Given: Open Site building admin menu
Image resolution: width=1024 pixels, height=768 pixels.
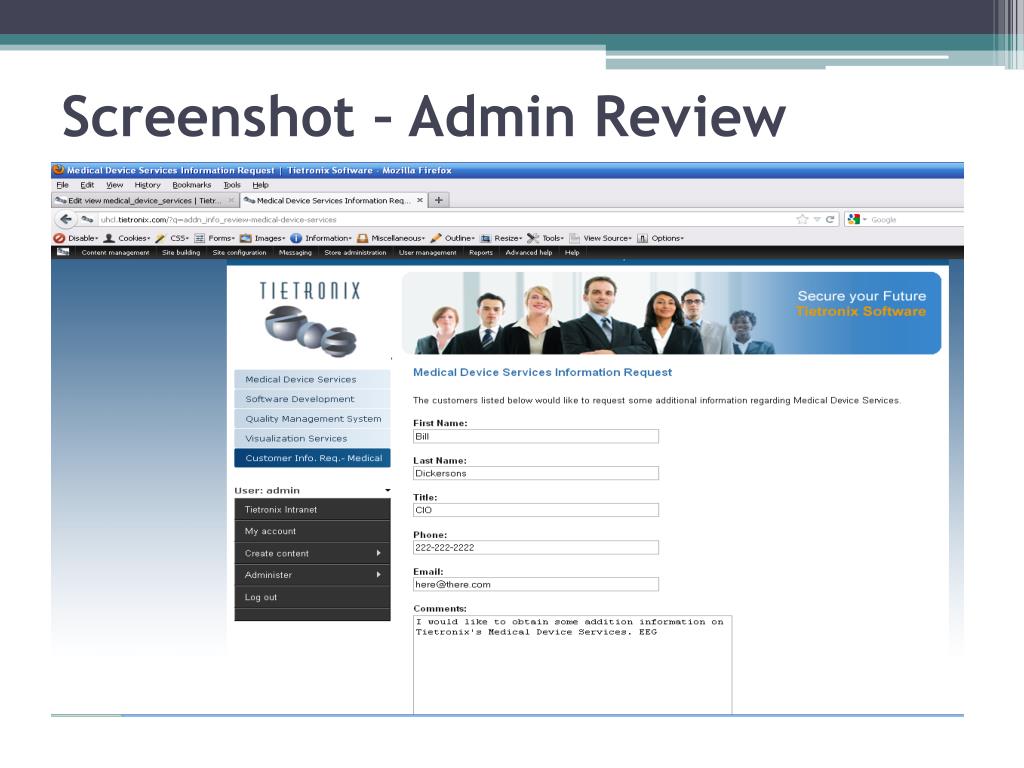Looking at the screenshot, I should [181, 252].
